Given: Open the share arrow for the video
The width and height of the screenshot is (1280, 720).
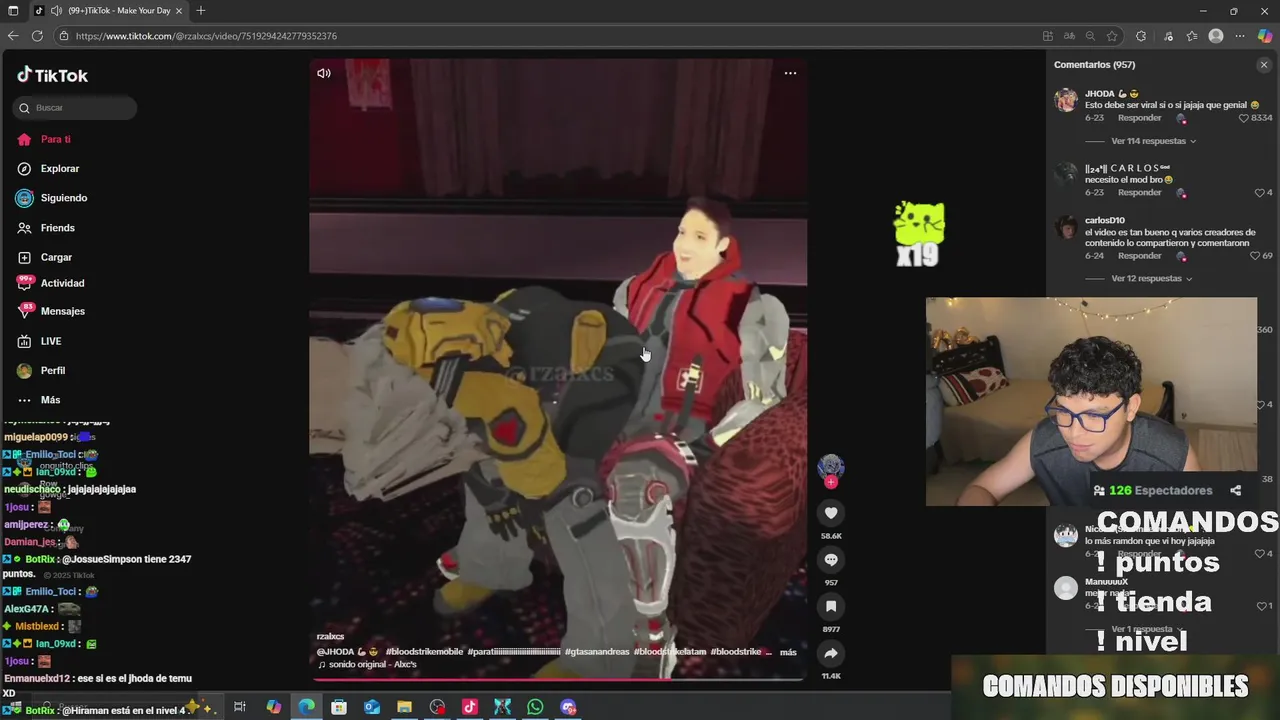Looking at the screenshot, I should (x=831, y=653).
